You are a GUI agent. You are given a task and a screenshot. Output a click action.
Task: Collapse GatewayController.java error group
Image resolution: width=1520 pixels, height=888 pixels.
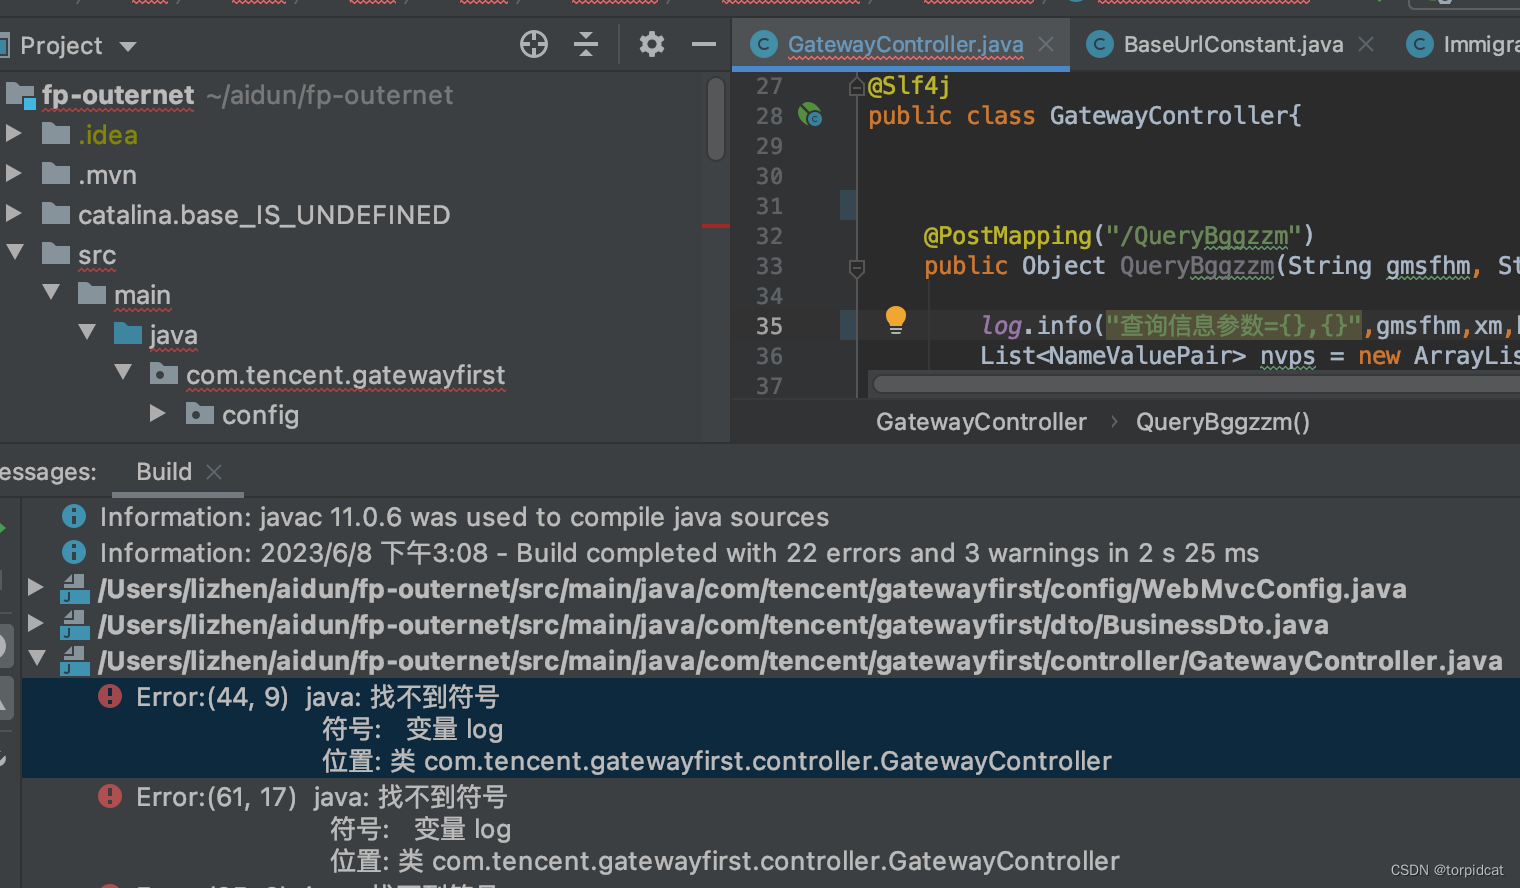tap(37, 658)
